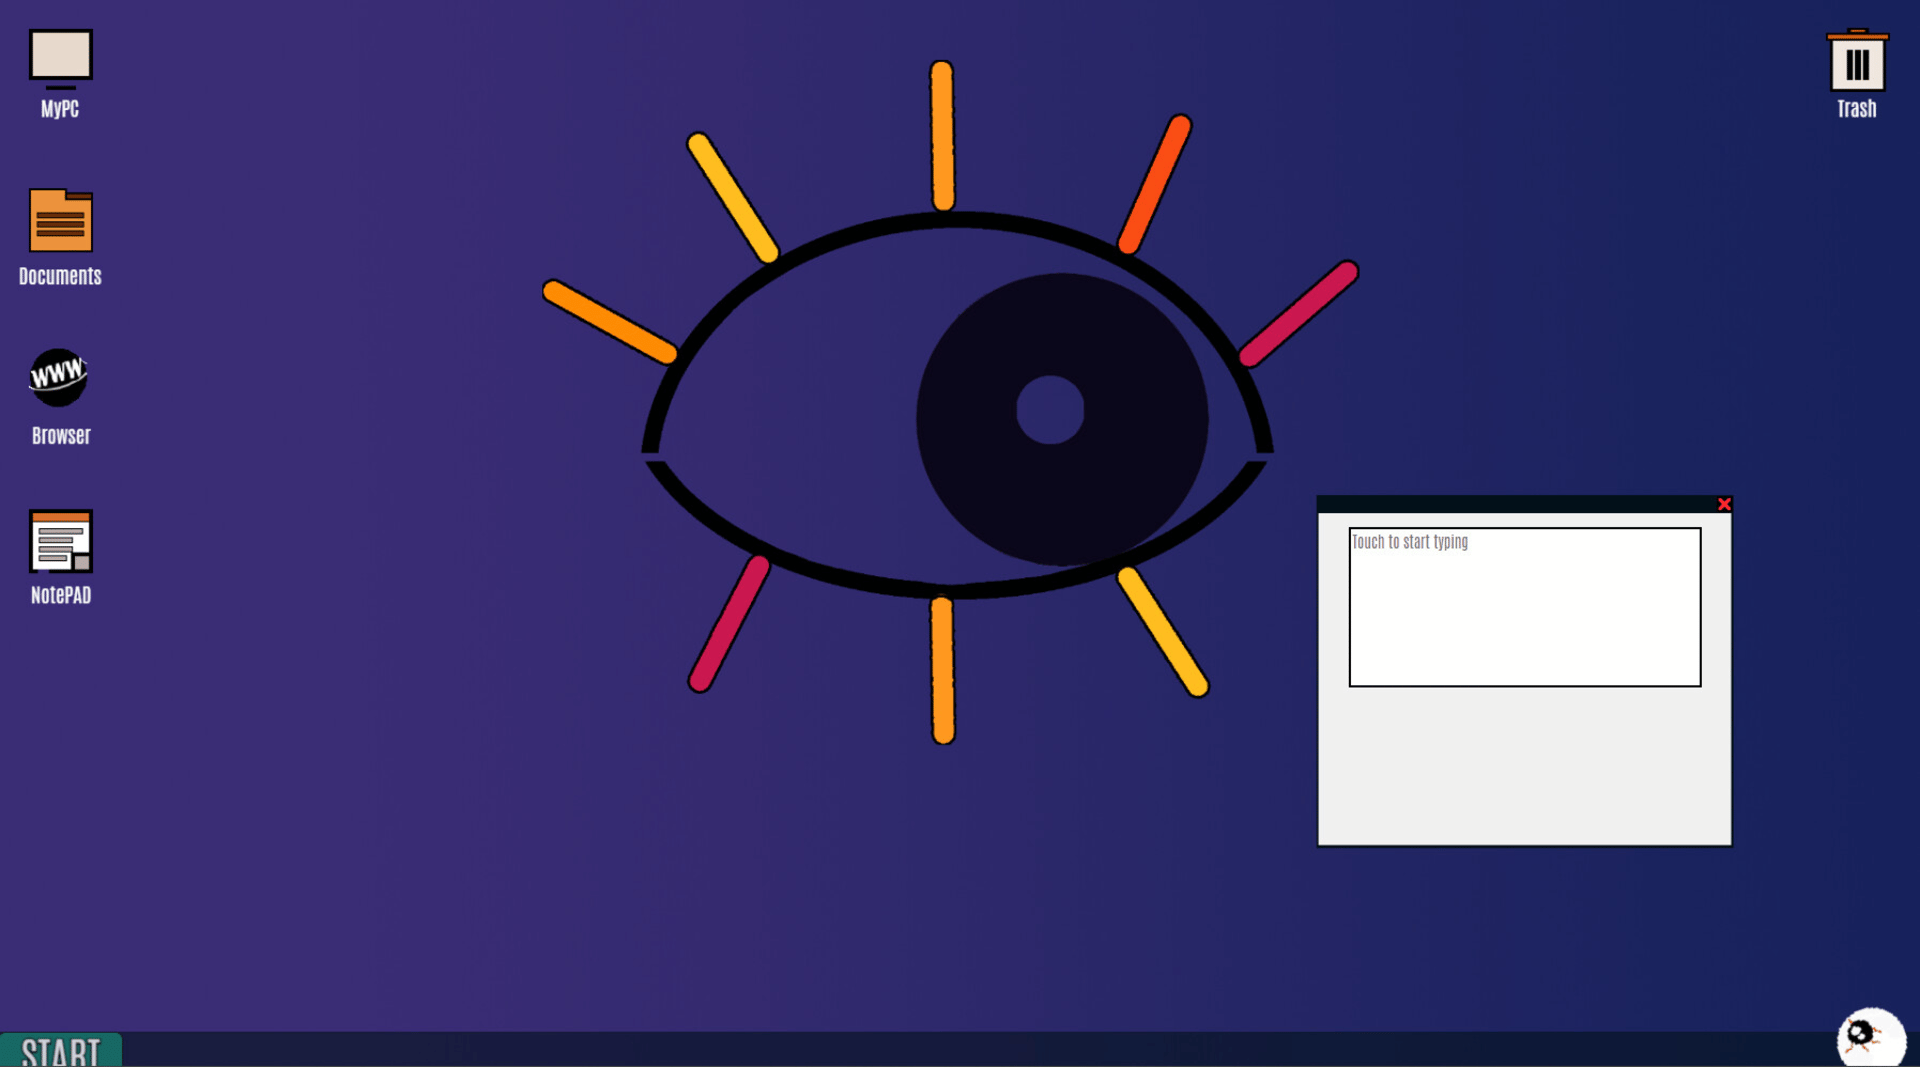Open the orange Documents folder icon
Screen dimensions: 1920x1067
tap(60, 221)
